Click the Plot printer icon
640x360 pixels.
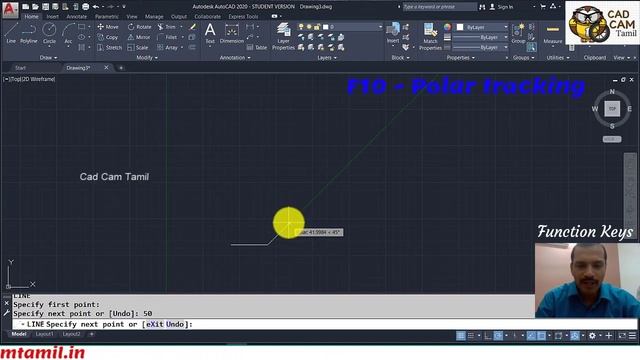click(x=86, y=7)
